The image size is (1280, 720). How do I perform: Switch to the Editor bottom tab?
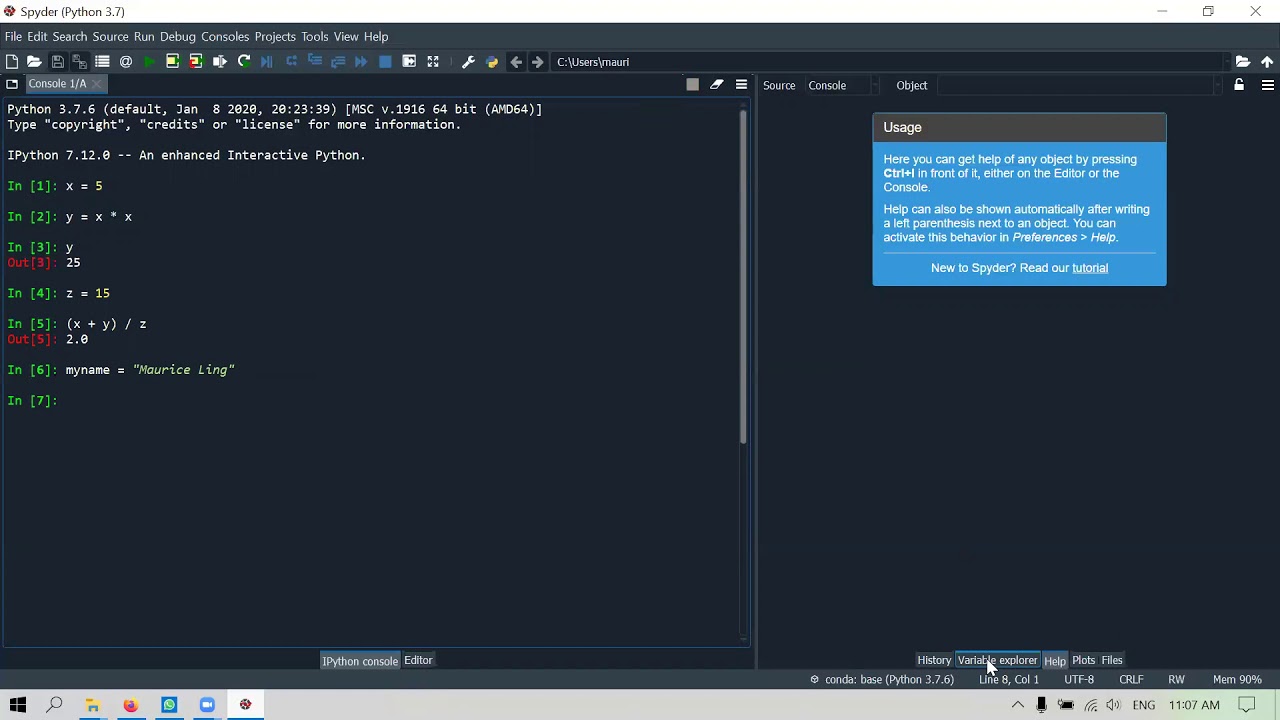[418, 660]
